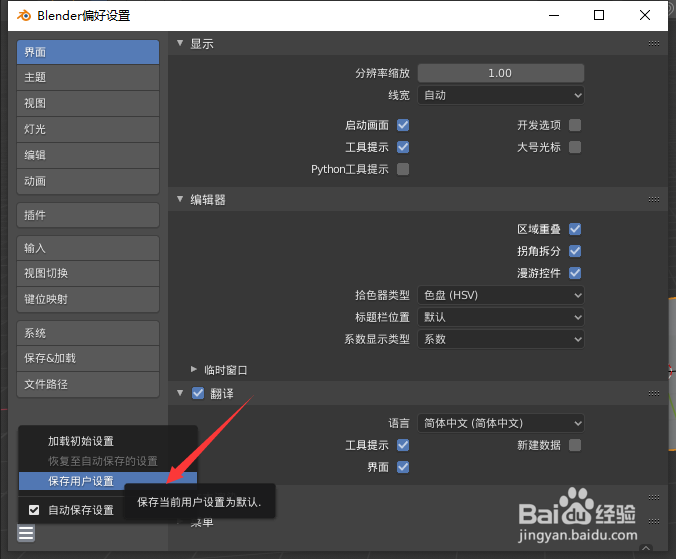Disable the first 工具提示 checkbox under 显示

[403, 147]
